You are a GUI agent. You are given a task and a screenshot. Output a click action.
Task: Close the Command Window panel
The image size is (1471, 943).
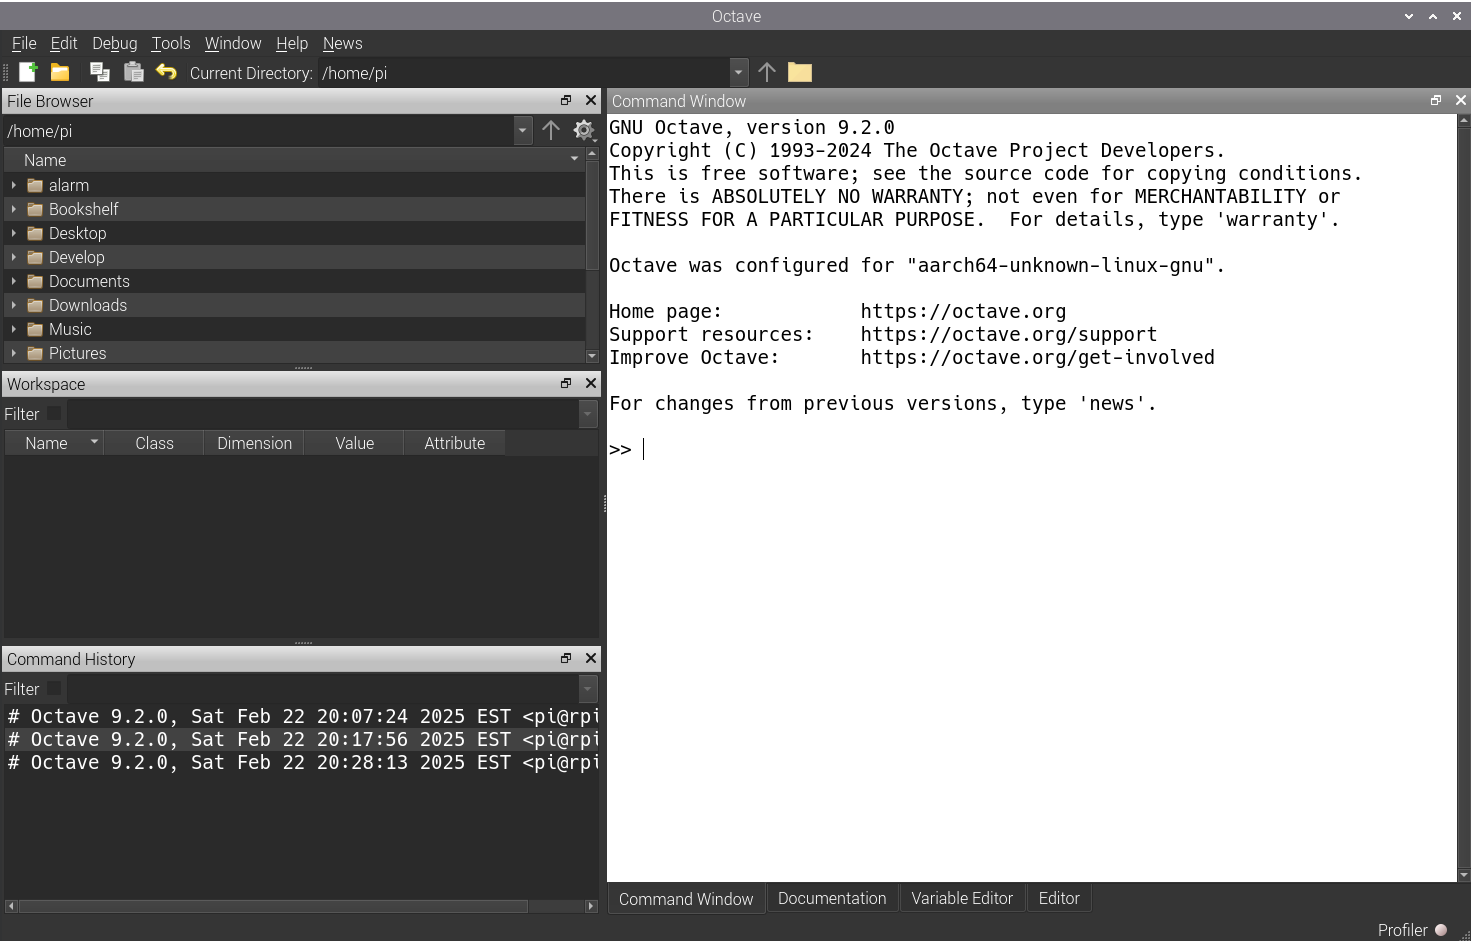1461,100
